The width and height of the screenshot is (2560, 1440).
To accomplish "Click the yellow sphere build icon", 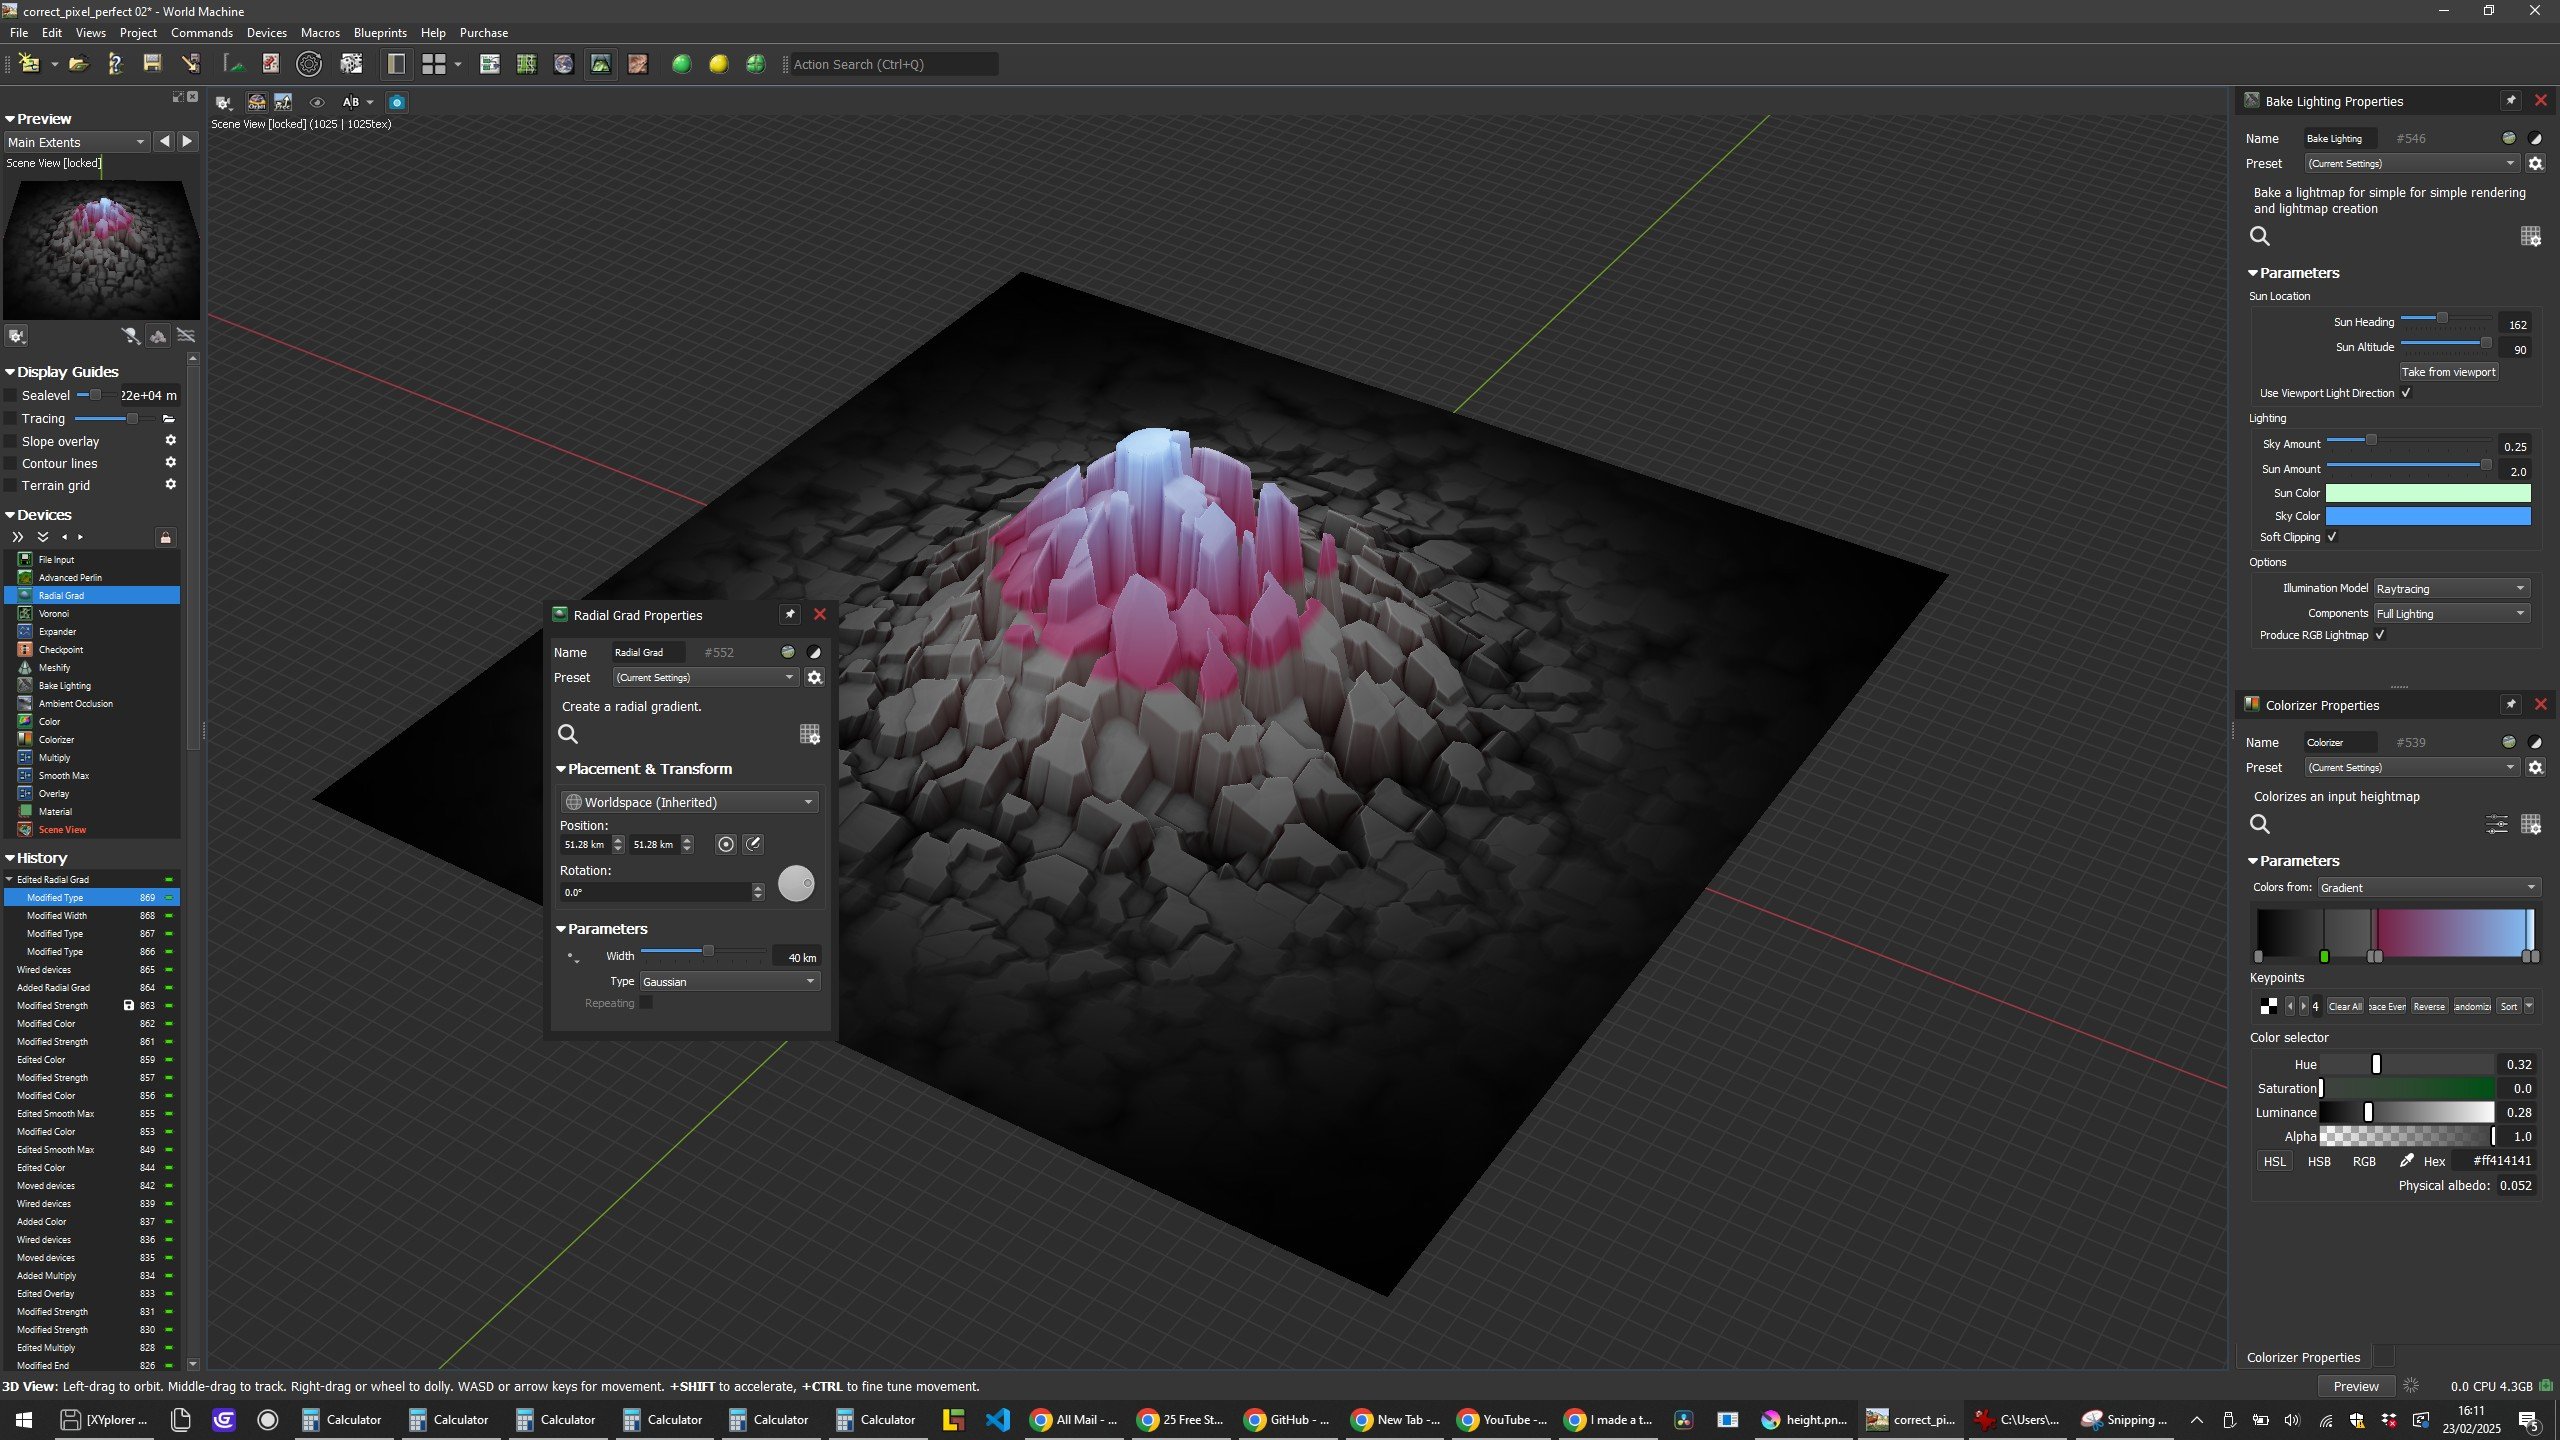I will (718, 64).
